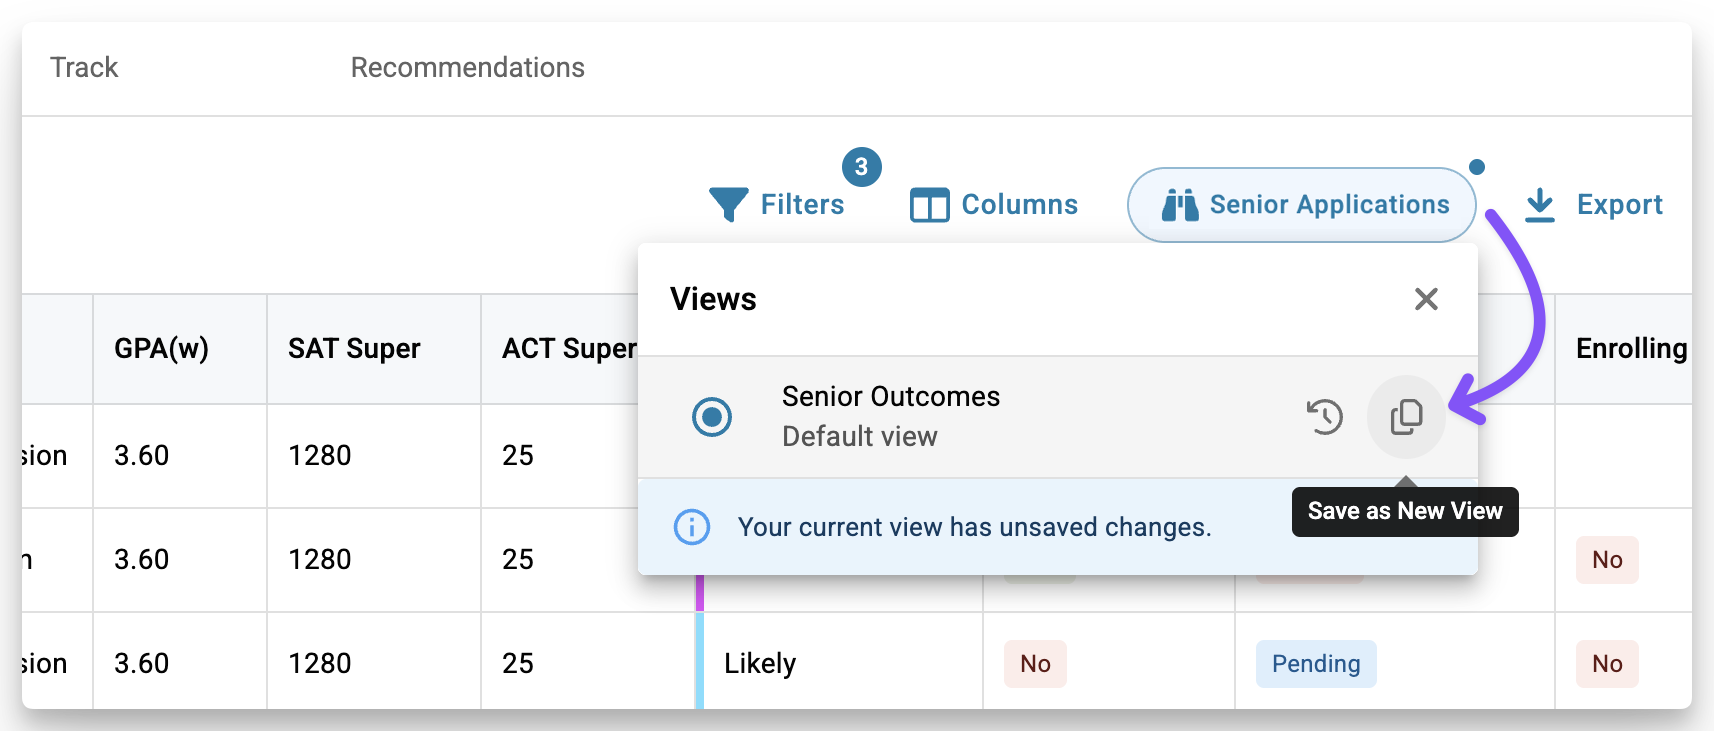Click the funnel Filters icon
Screen dimensions: 1714x731
pyautogui.click(x=728, y=204)
